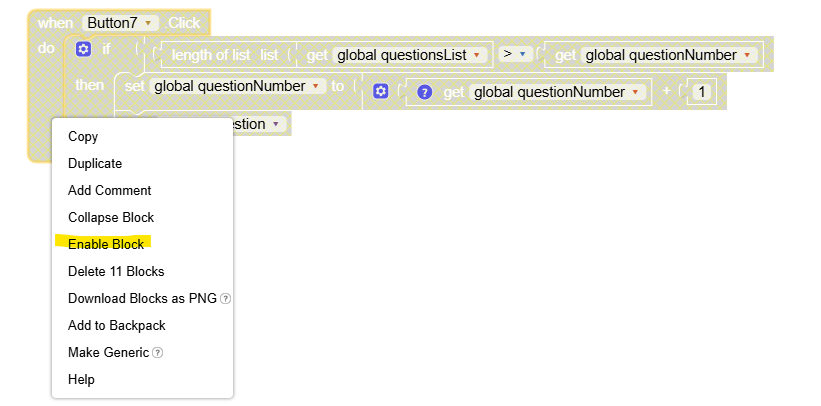Expand the global questionsList variable dropdown

[476, 55]
